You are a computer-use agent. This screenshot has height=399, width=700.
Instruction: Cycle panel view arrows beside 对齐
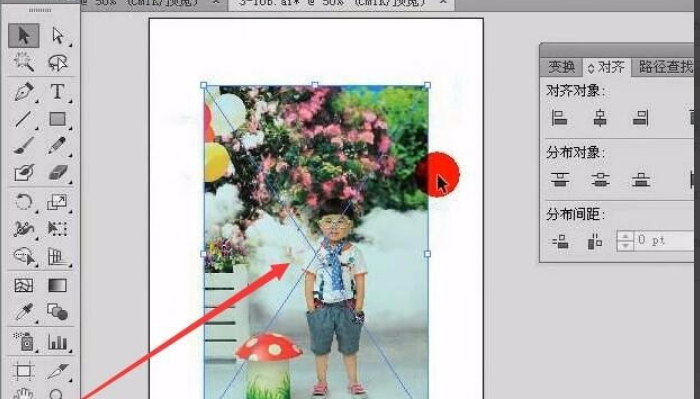point(591,68)
